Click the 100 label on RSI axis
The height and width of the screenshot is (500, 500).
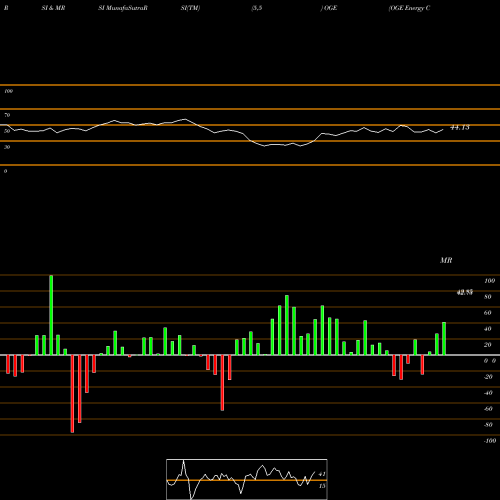coord(9,91)
